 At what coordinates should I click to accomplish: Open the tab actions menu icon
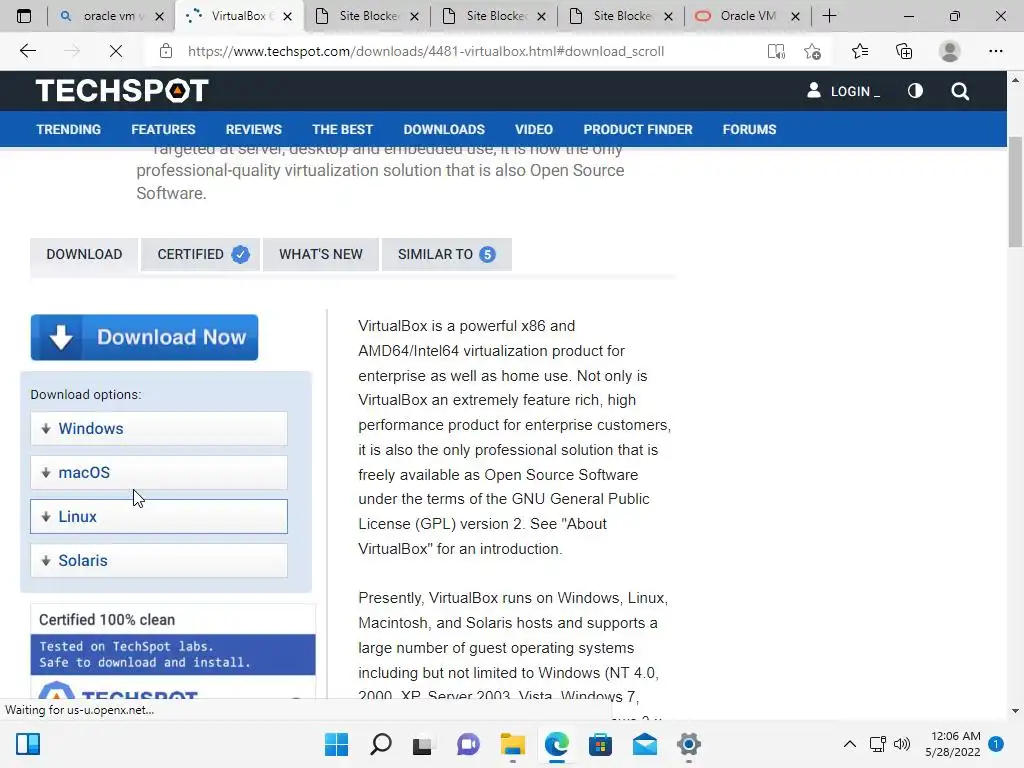point(24,16)
